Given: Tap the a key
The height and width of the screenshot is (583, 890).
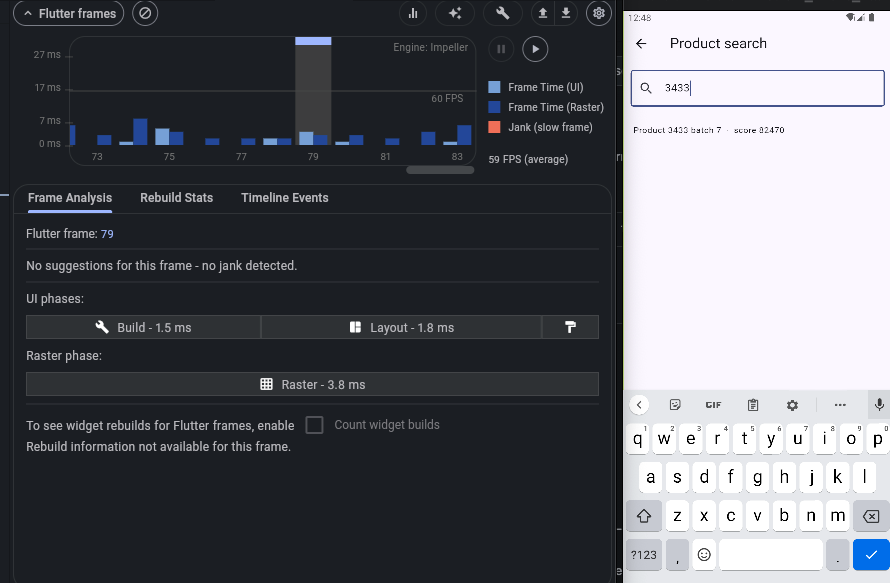Looking at the screenshot, I should 650,477.
